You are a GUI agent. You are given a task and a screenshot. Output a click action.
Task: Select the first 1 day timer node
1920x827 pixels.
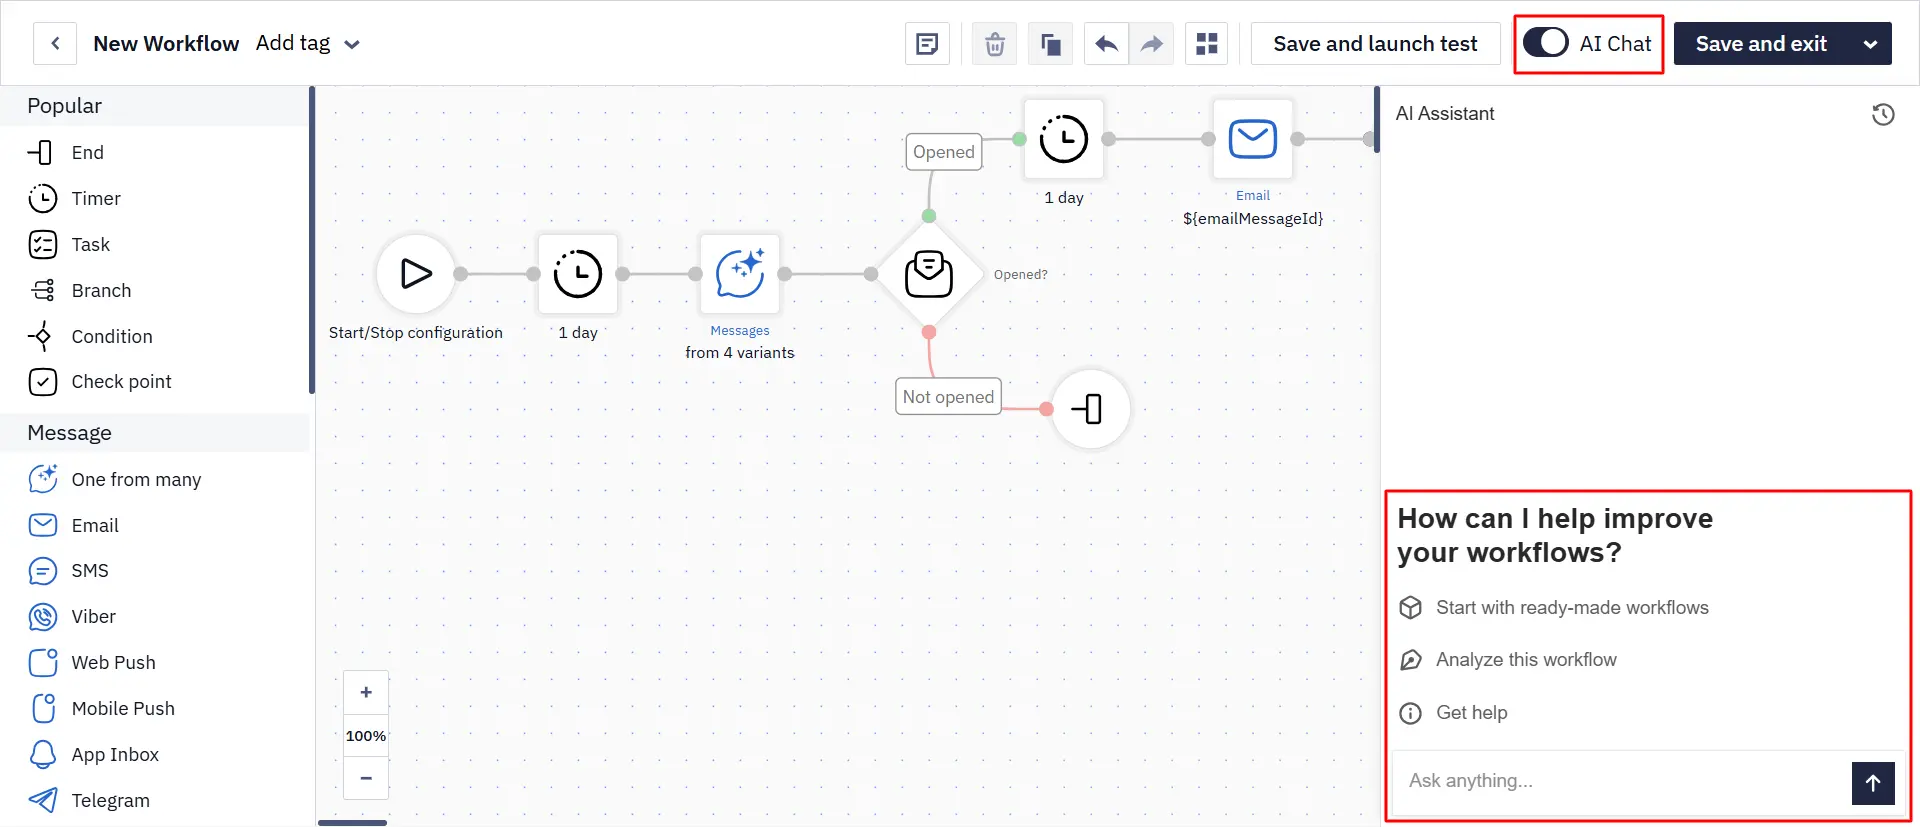[578, 273]
